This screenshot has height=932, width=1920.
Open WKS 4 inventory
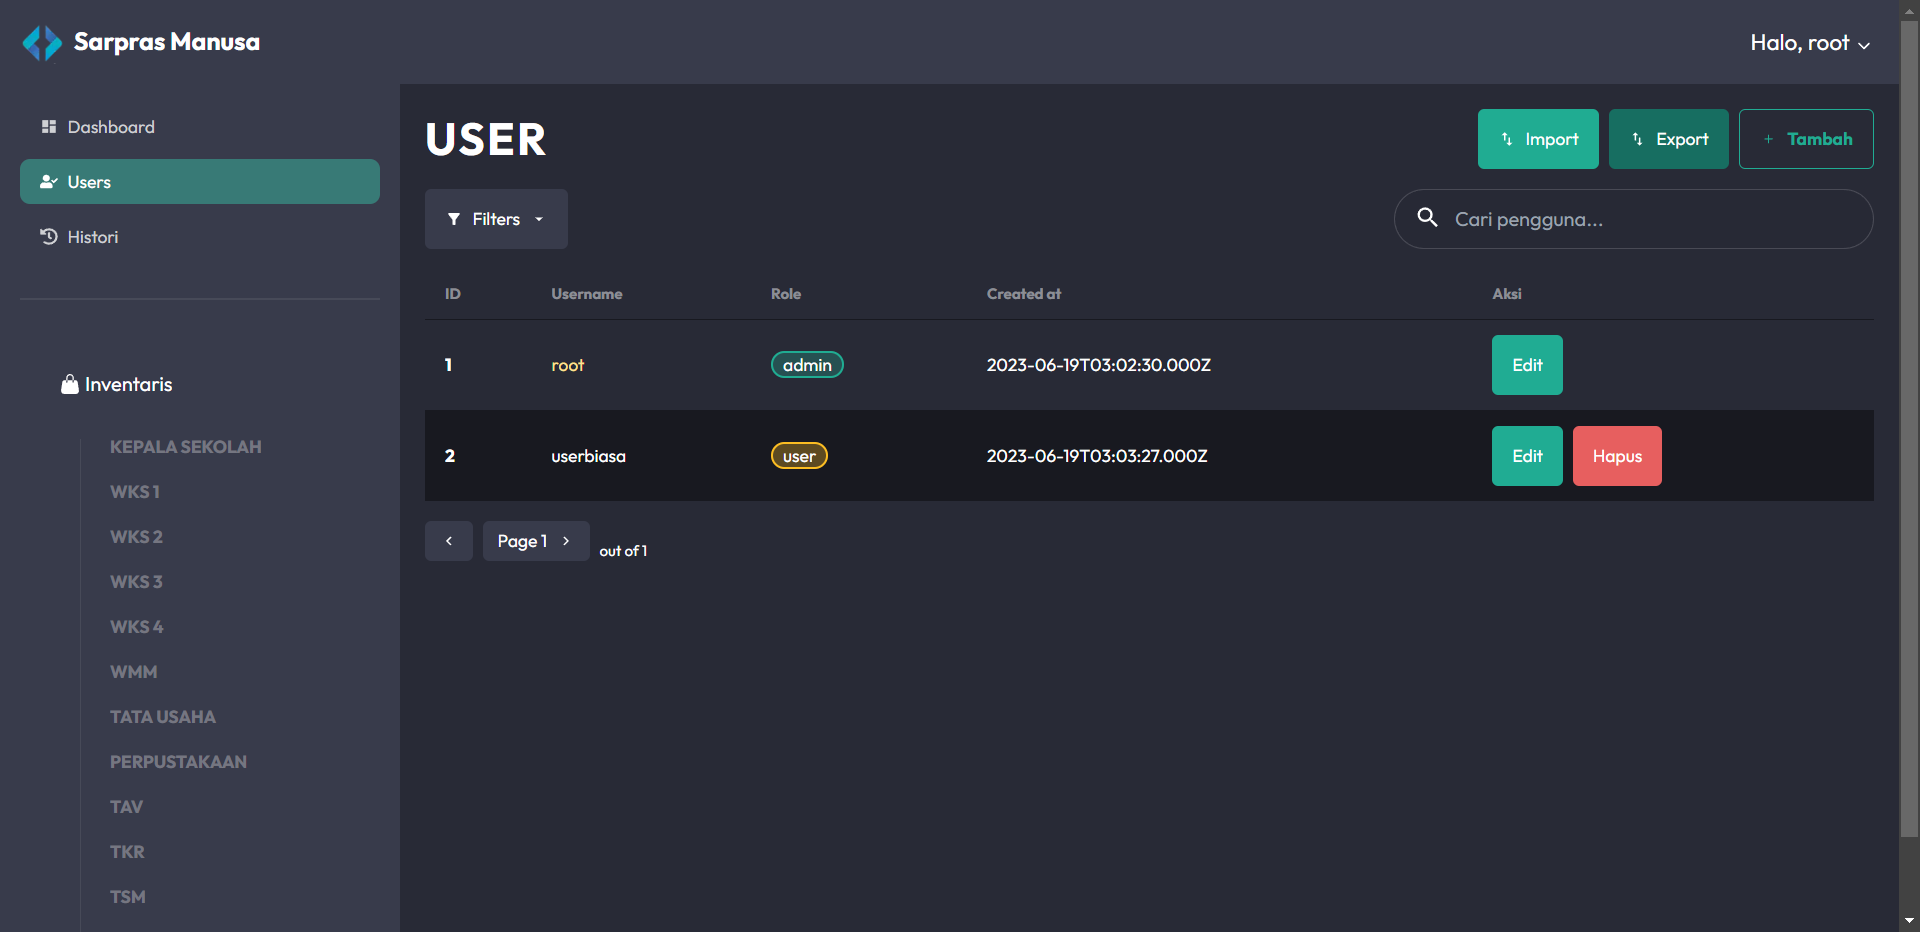click(x=137, y=627)
